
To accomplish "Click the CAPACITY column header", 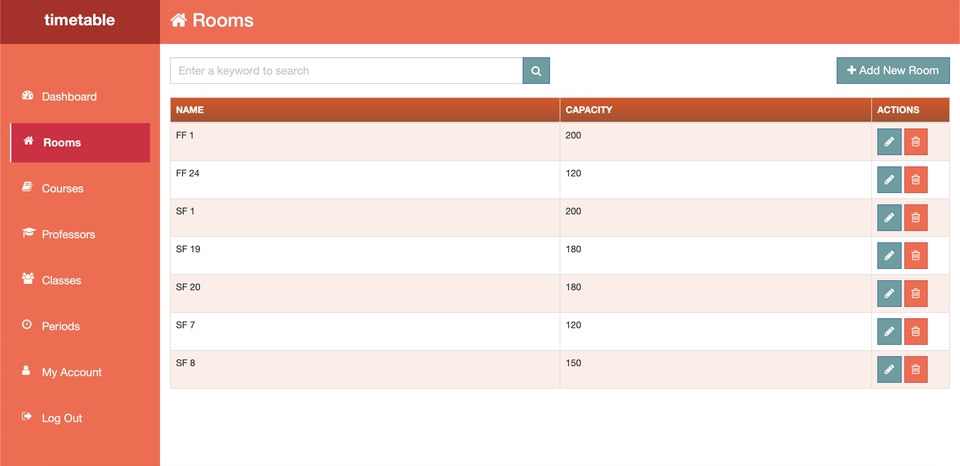I will (x=716, y=110).
